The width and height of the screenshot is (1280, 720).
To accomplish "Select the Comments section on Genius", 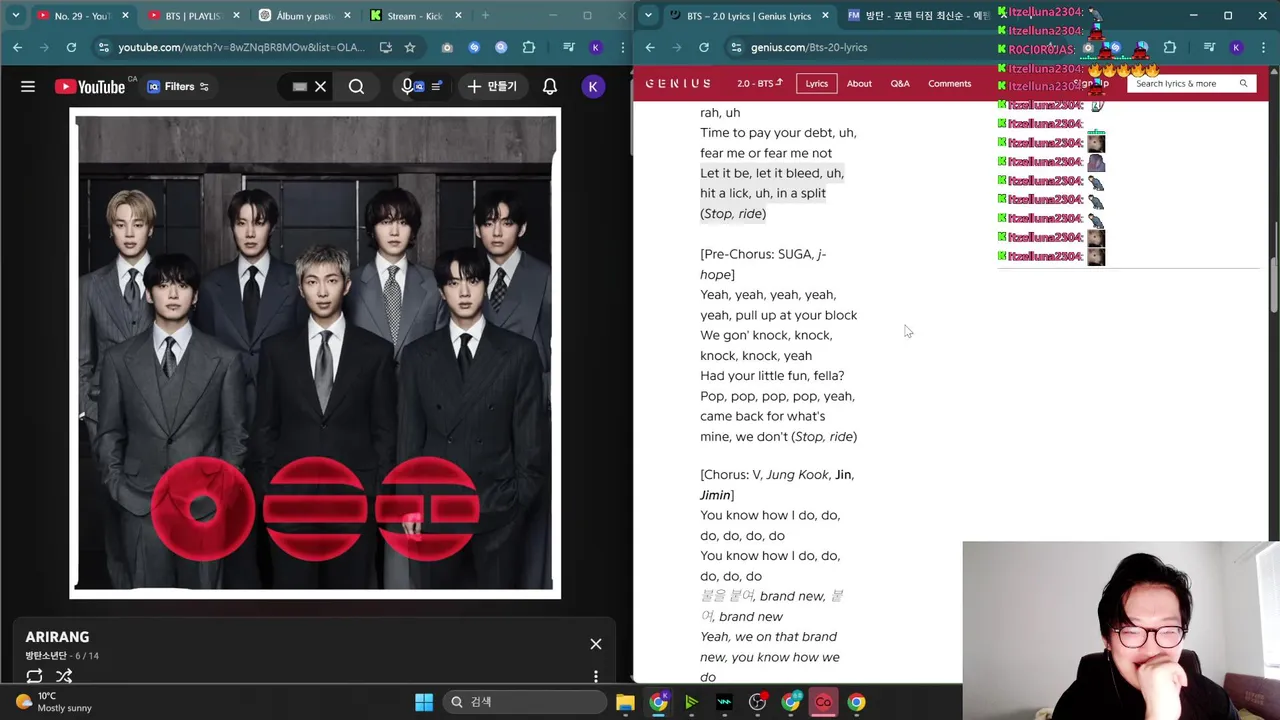I will tap(949, 84).
